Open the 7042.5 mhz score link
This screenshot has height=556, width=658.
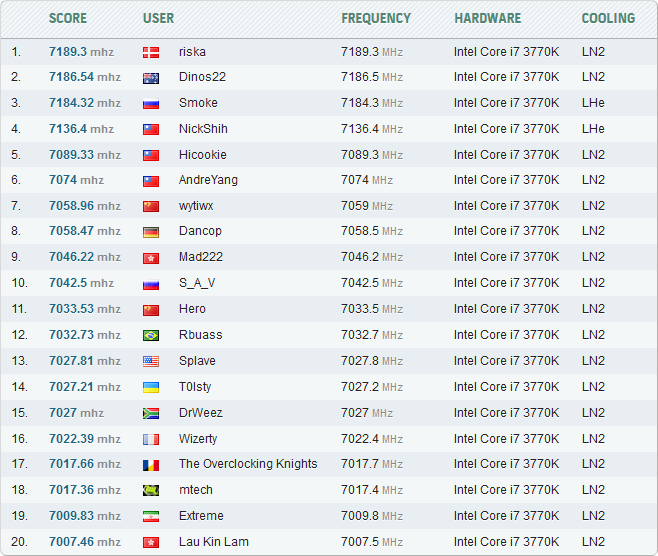[x=81, y=283]
